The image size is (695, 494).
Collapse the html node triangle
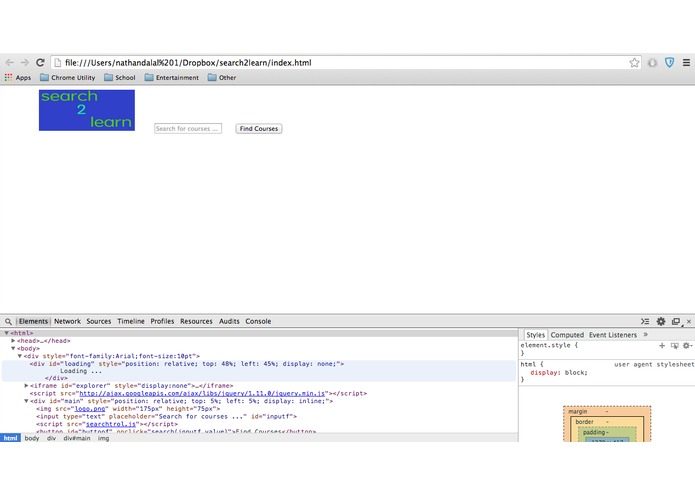pyautogui.click(x=6, y=333)
